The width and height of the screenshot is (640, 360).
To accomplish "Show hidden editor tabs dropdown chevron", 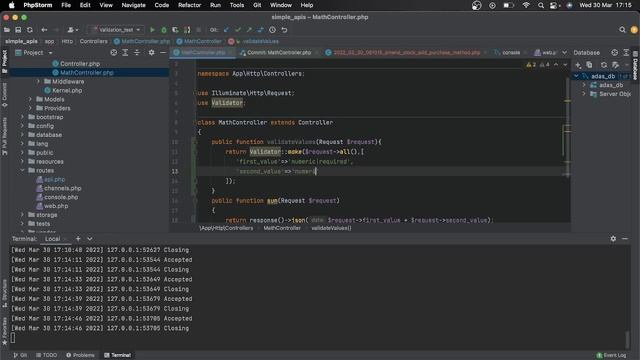I will (564, 53).
